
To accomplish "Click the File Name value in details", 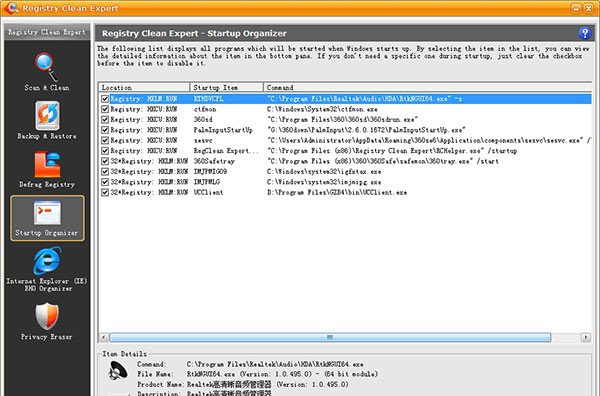I will (282, 374).
